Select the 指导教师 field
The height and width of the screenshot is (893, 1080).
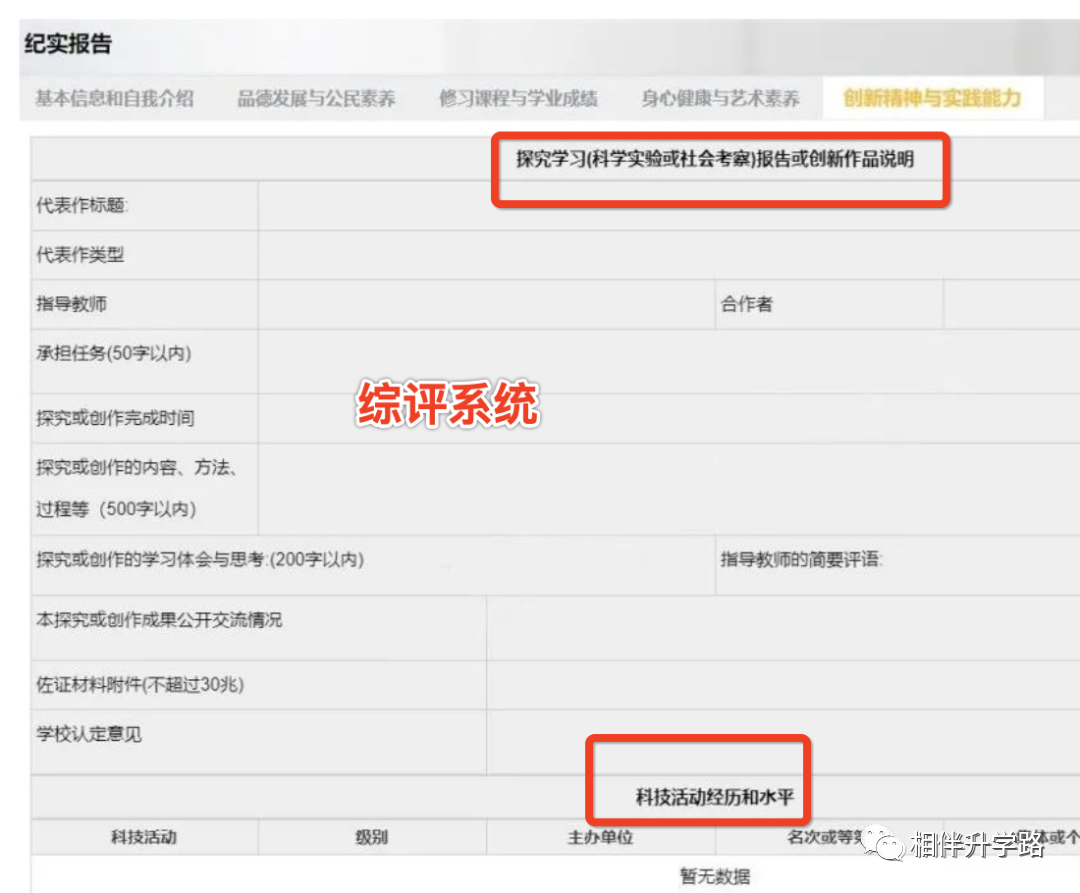point(480,303)
